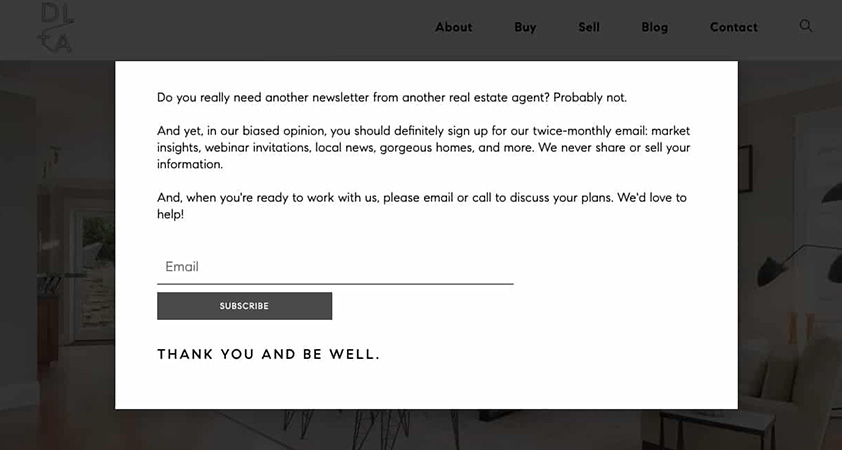Click the paragraph about twice-monthly email
Viewport: 842px width, 450px height.
click(x=424, y=147)
